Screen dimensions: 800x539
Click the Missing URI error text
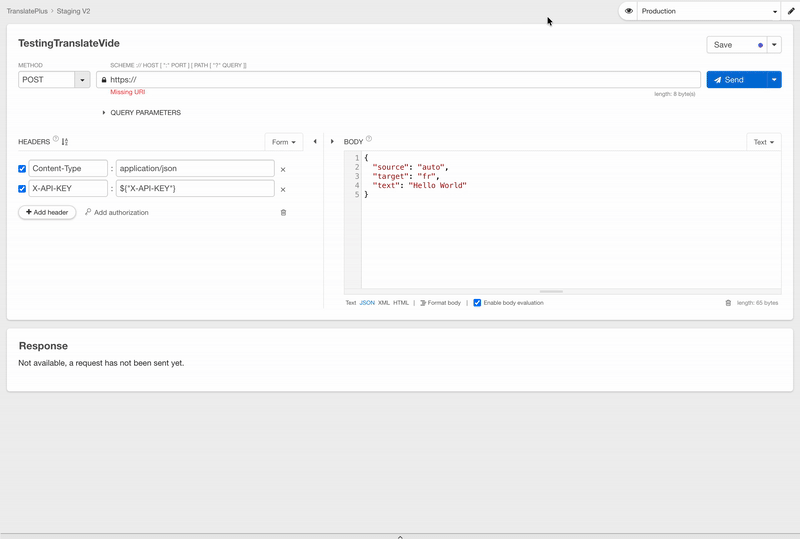128,92
